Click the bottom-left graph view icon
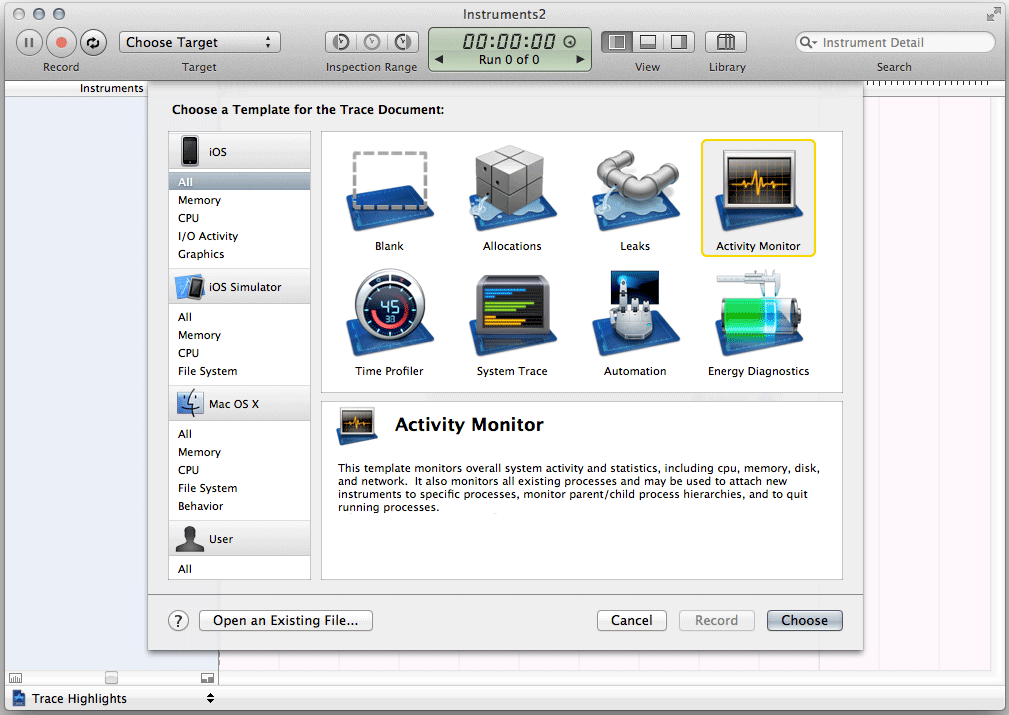The width and height of the screenshot is (1009, 715). 15,678
